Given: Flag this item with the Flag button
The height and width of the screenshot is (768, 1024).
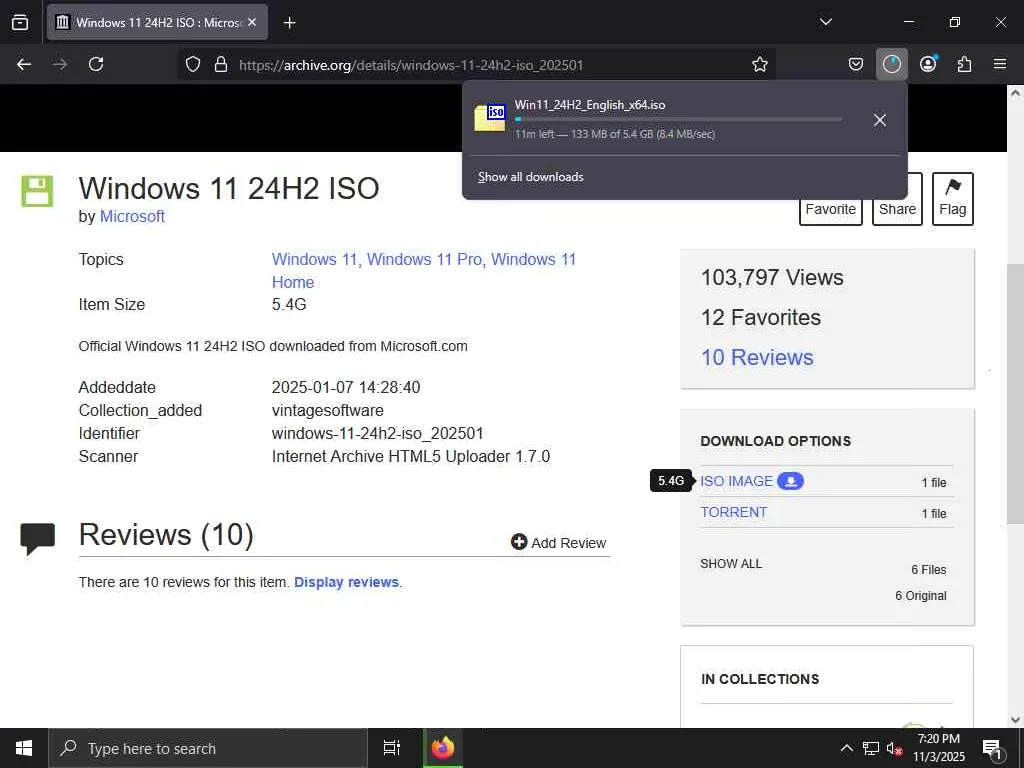Looking at the screenshot, I should [x=953, y=199].
